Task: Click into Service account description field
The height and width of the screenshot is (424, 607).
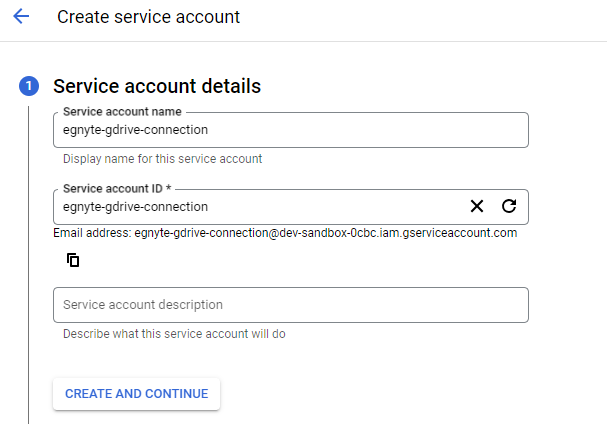Action: (x=291, y=305)
